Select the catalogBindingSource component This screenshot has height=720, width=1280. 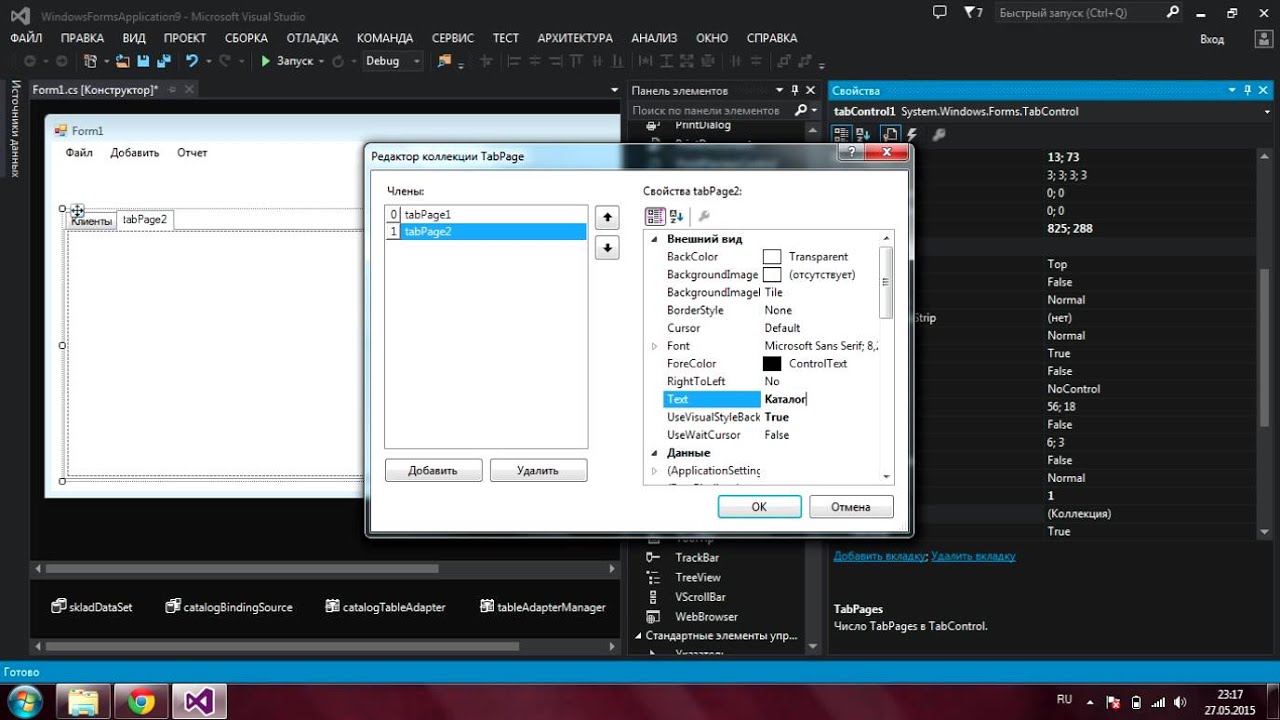(x=230, y=606)
